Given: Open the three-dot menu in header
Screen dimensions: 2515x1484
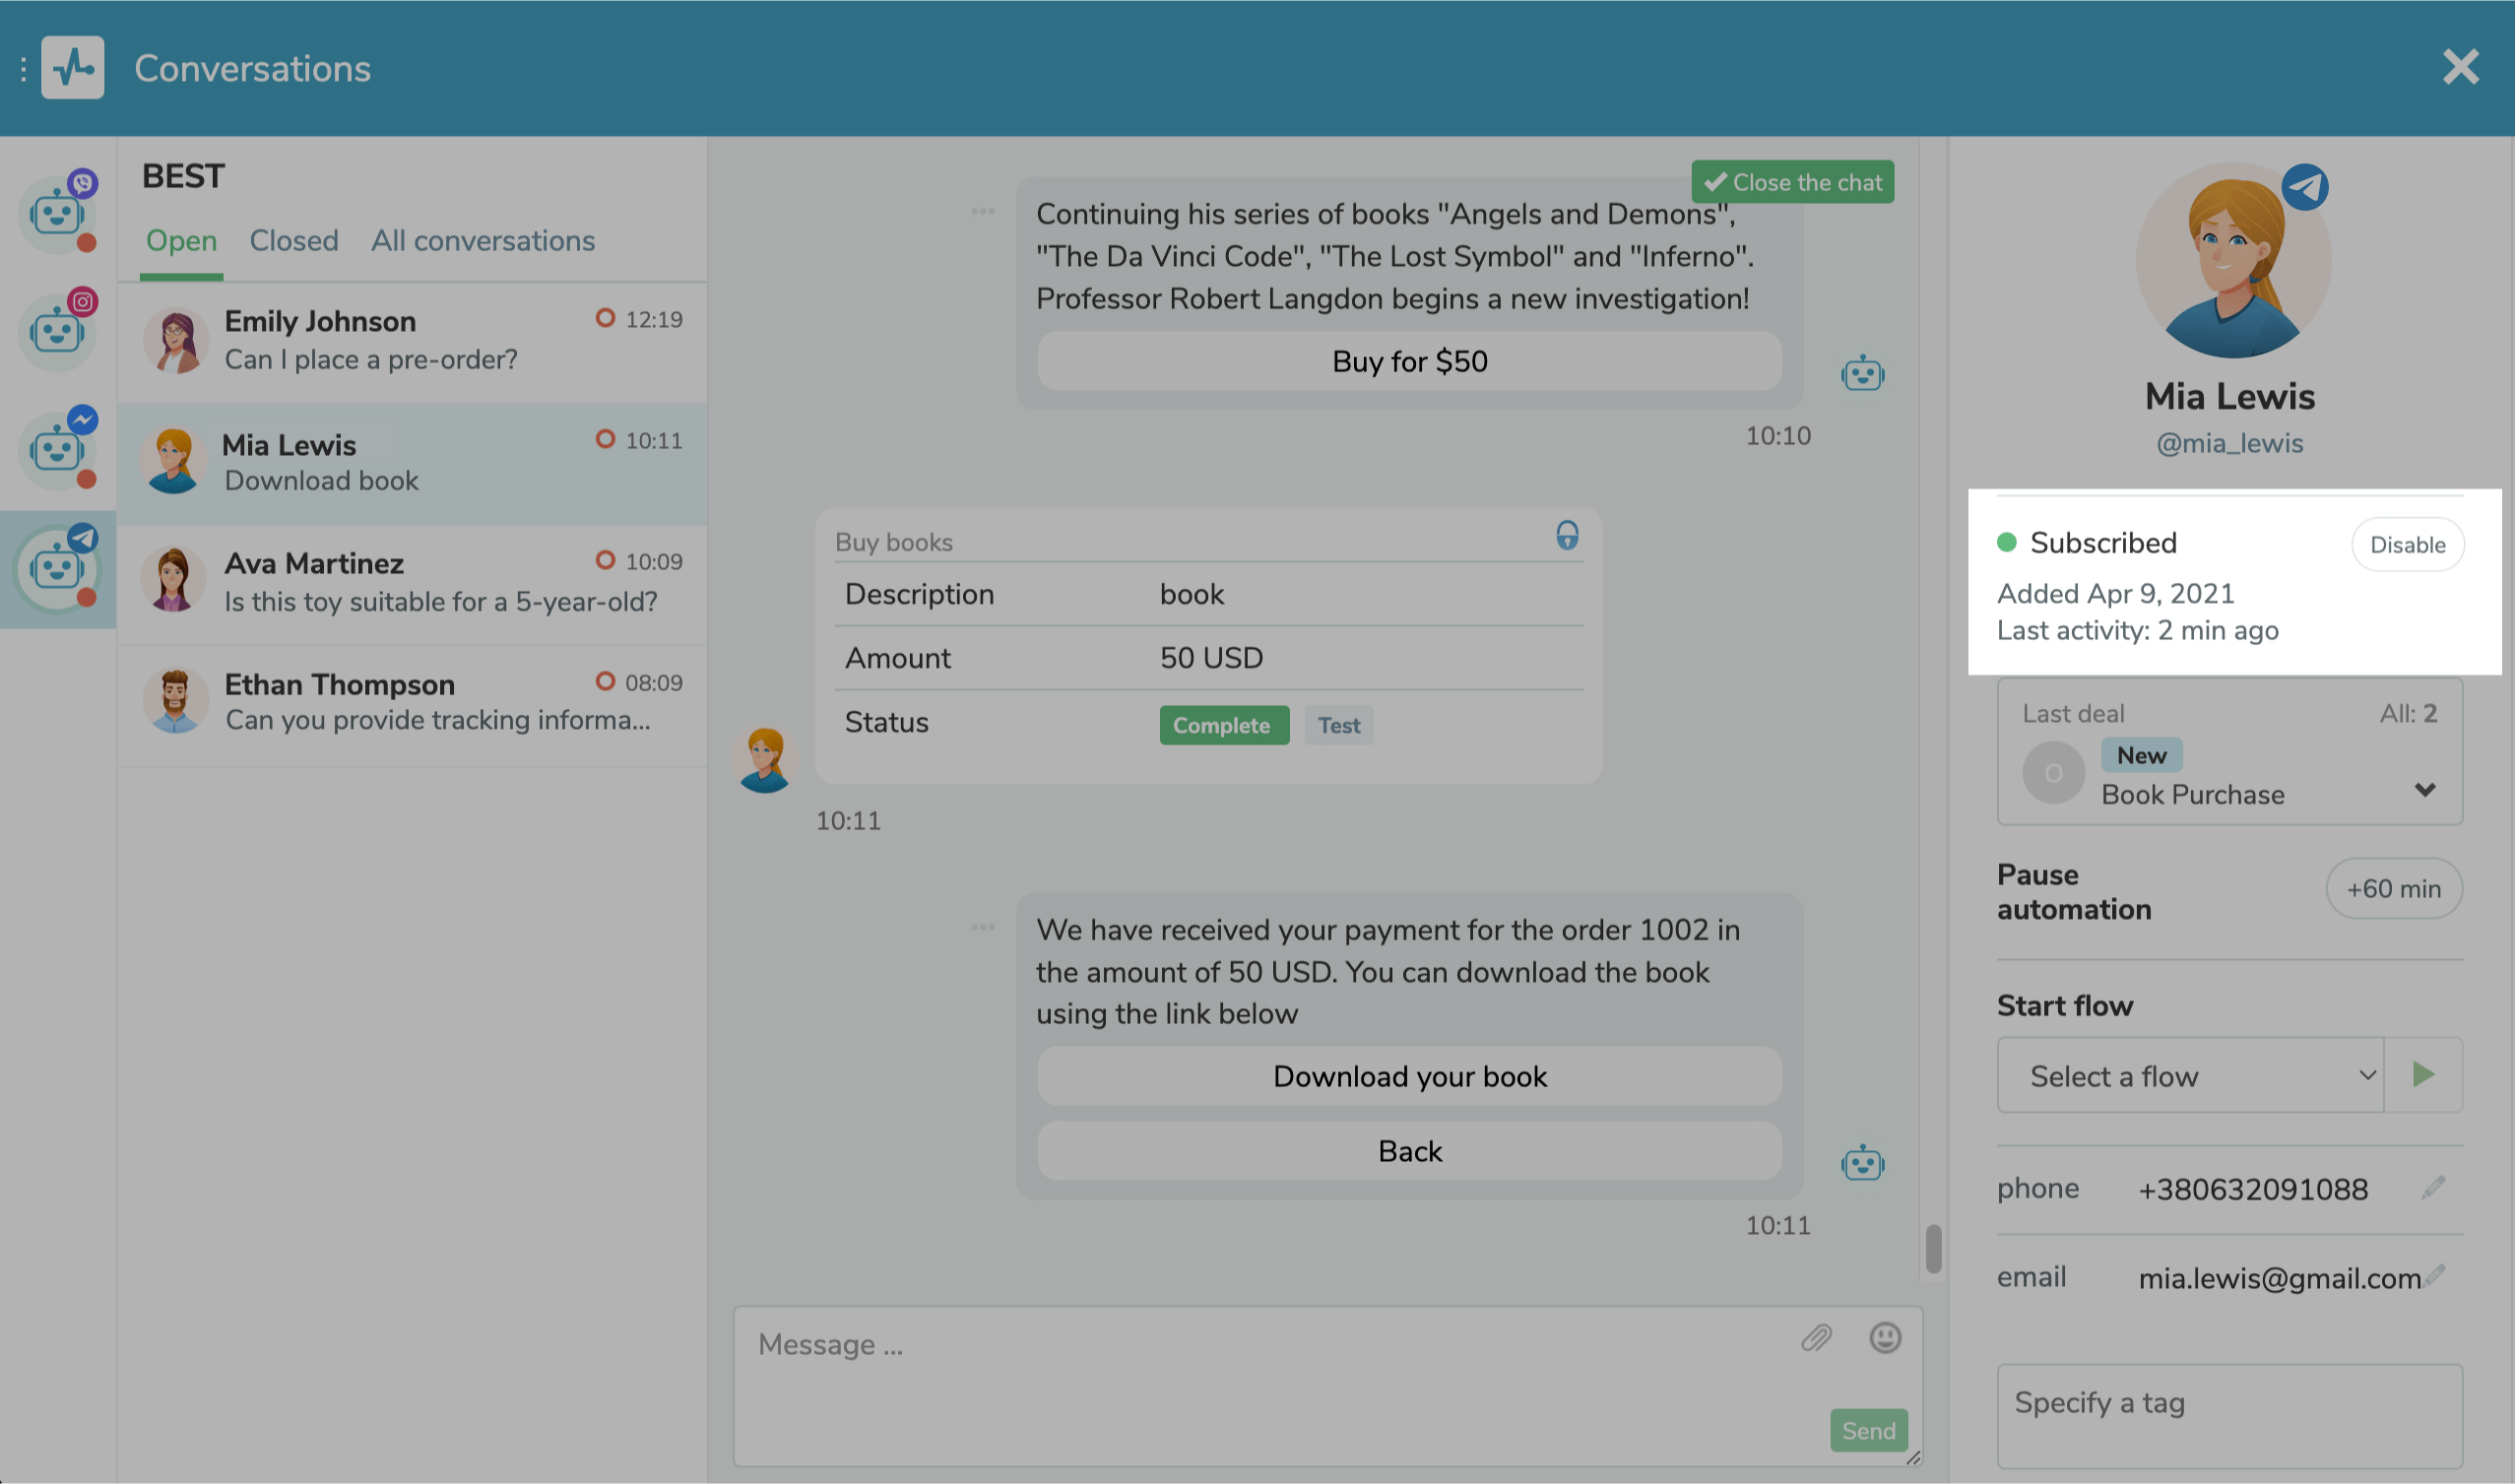Looking at the screenshot, I should (23, 68).
